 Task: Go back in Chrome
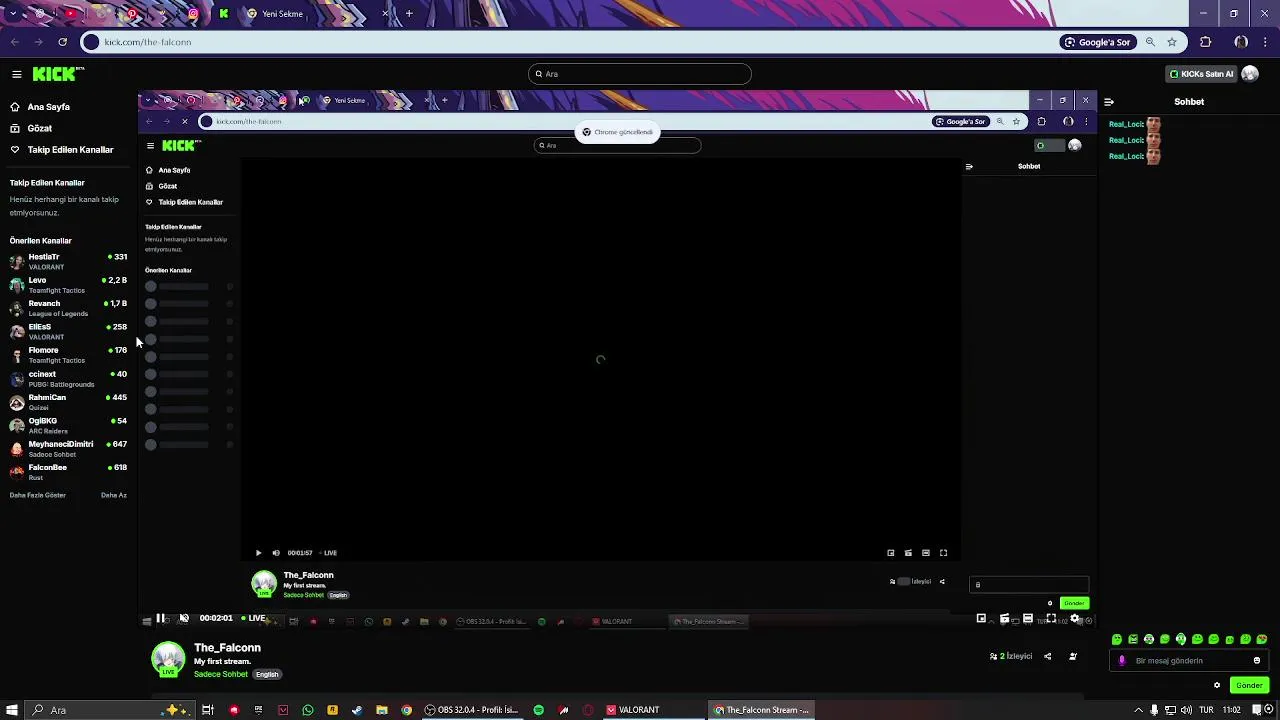[14, 42]
